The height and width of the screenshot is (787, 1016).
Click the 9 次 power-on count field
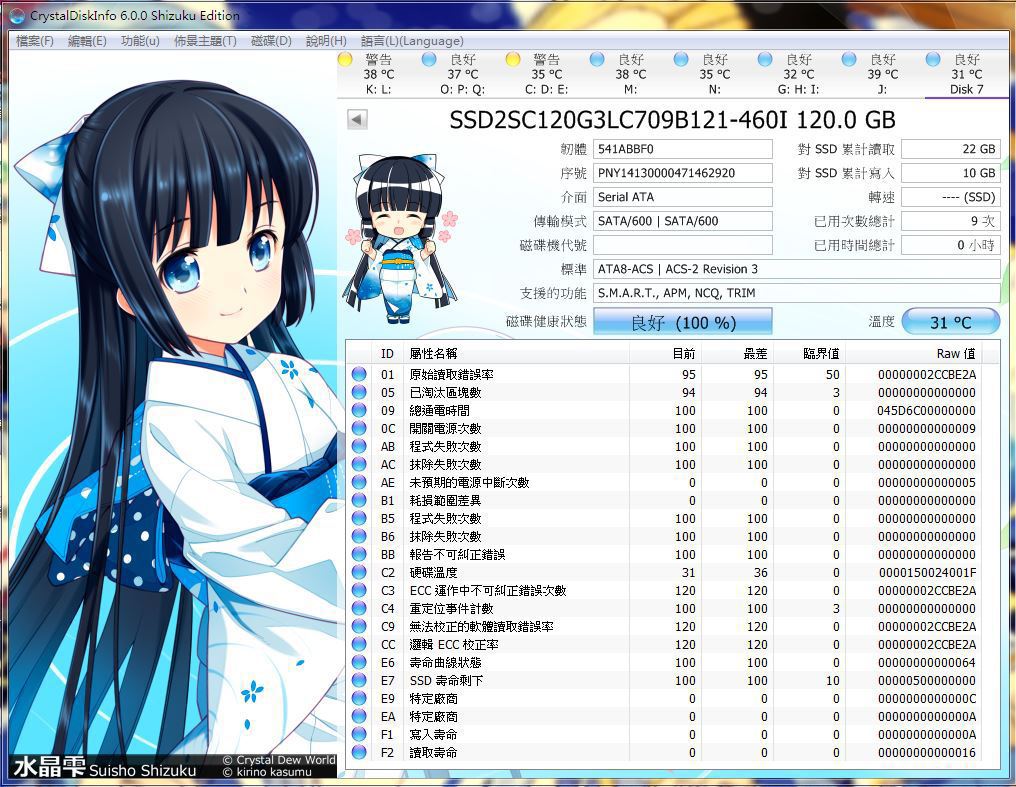click(951, 221)
